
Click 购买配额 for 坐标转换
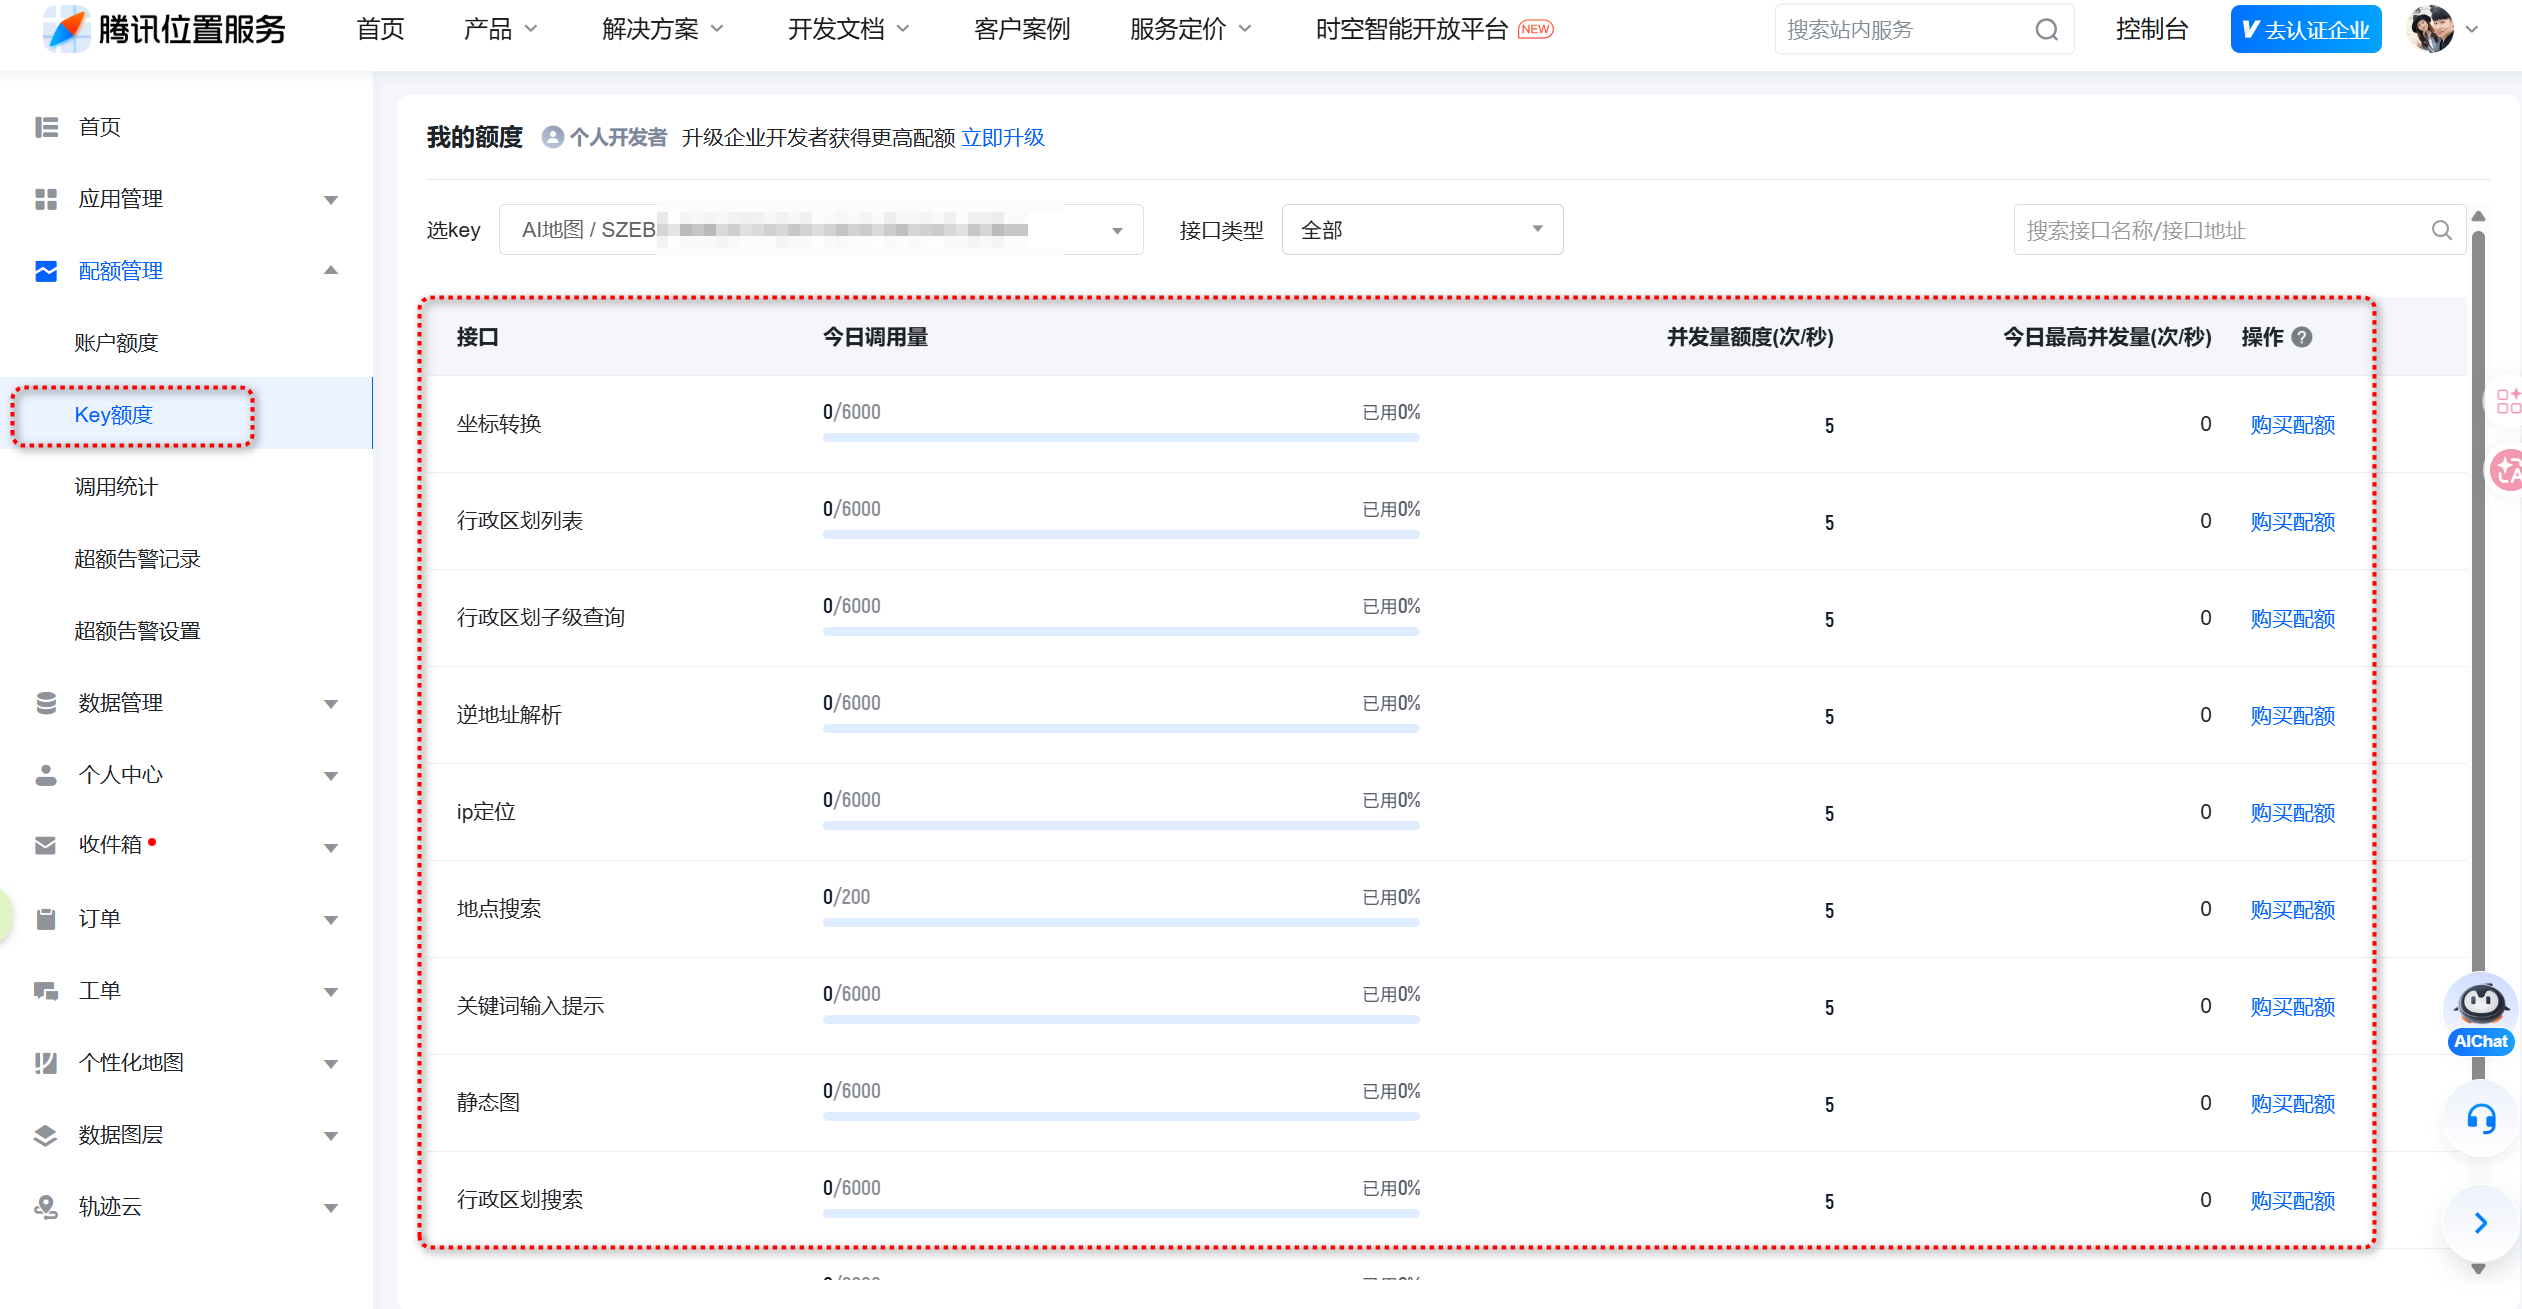pos(2293,425)
